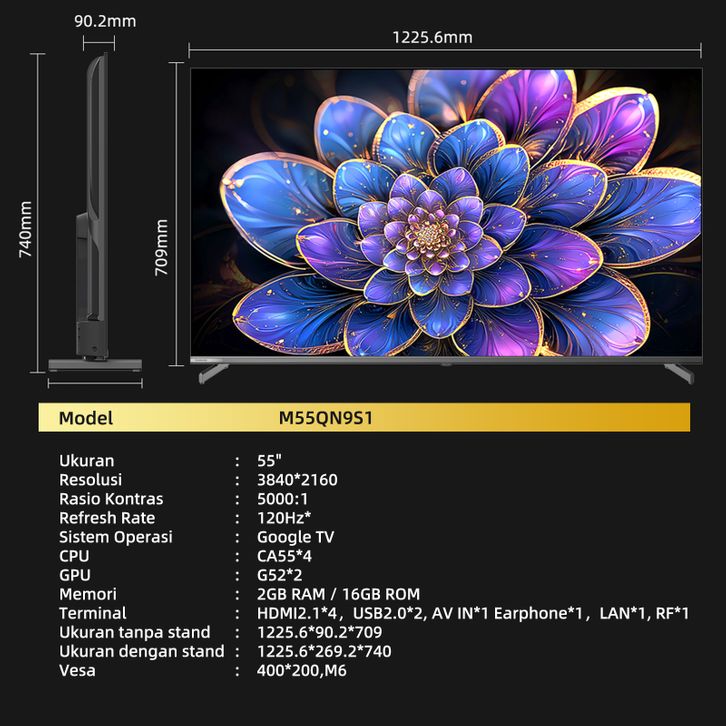Screen dimensions: 726x726
Task: Select the 740mm total height label
Action: coord(26,230)
